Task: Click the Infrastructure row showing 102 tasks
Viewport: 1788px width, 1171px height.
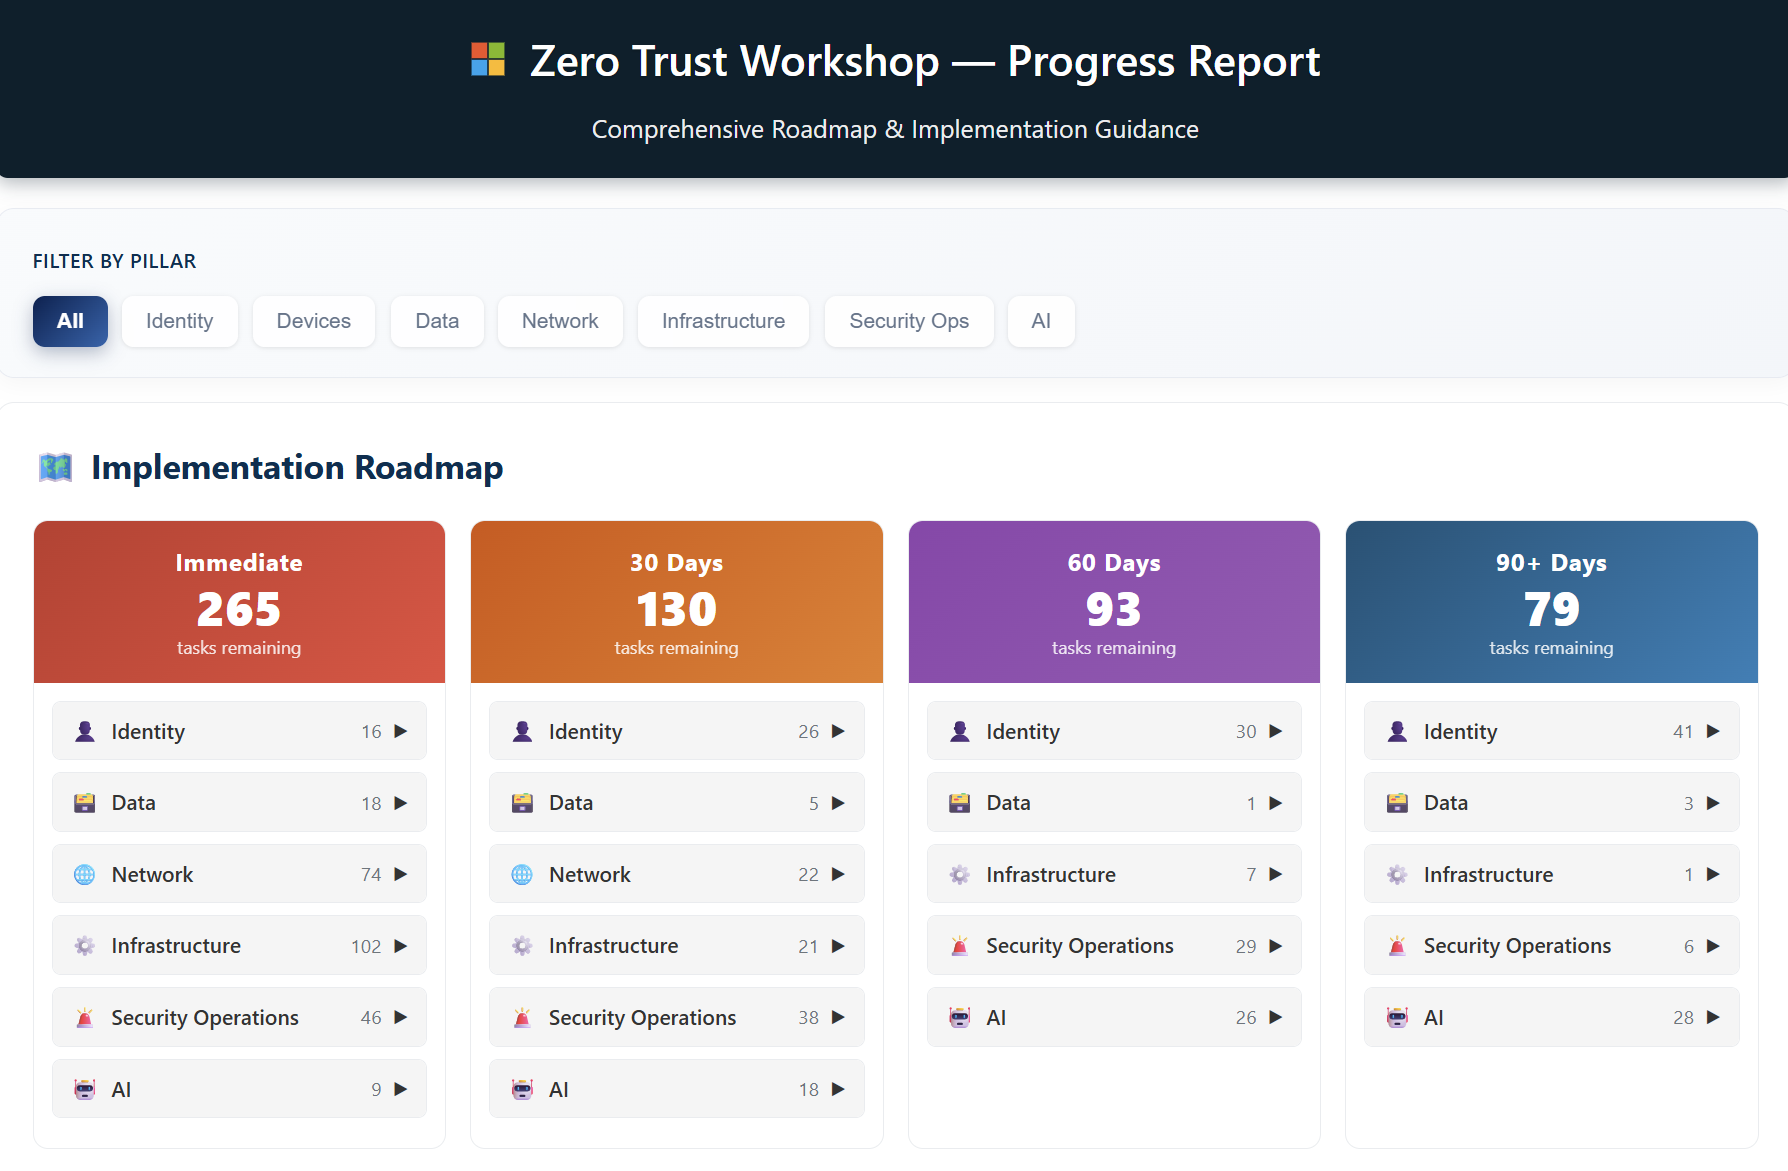Action: click(239, 945)
